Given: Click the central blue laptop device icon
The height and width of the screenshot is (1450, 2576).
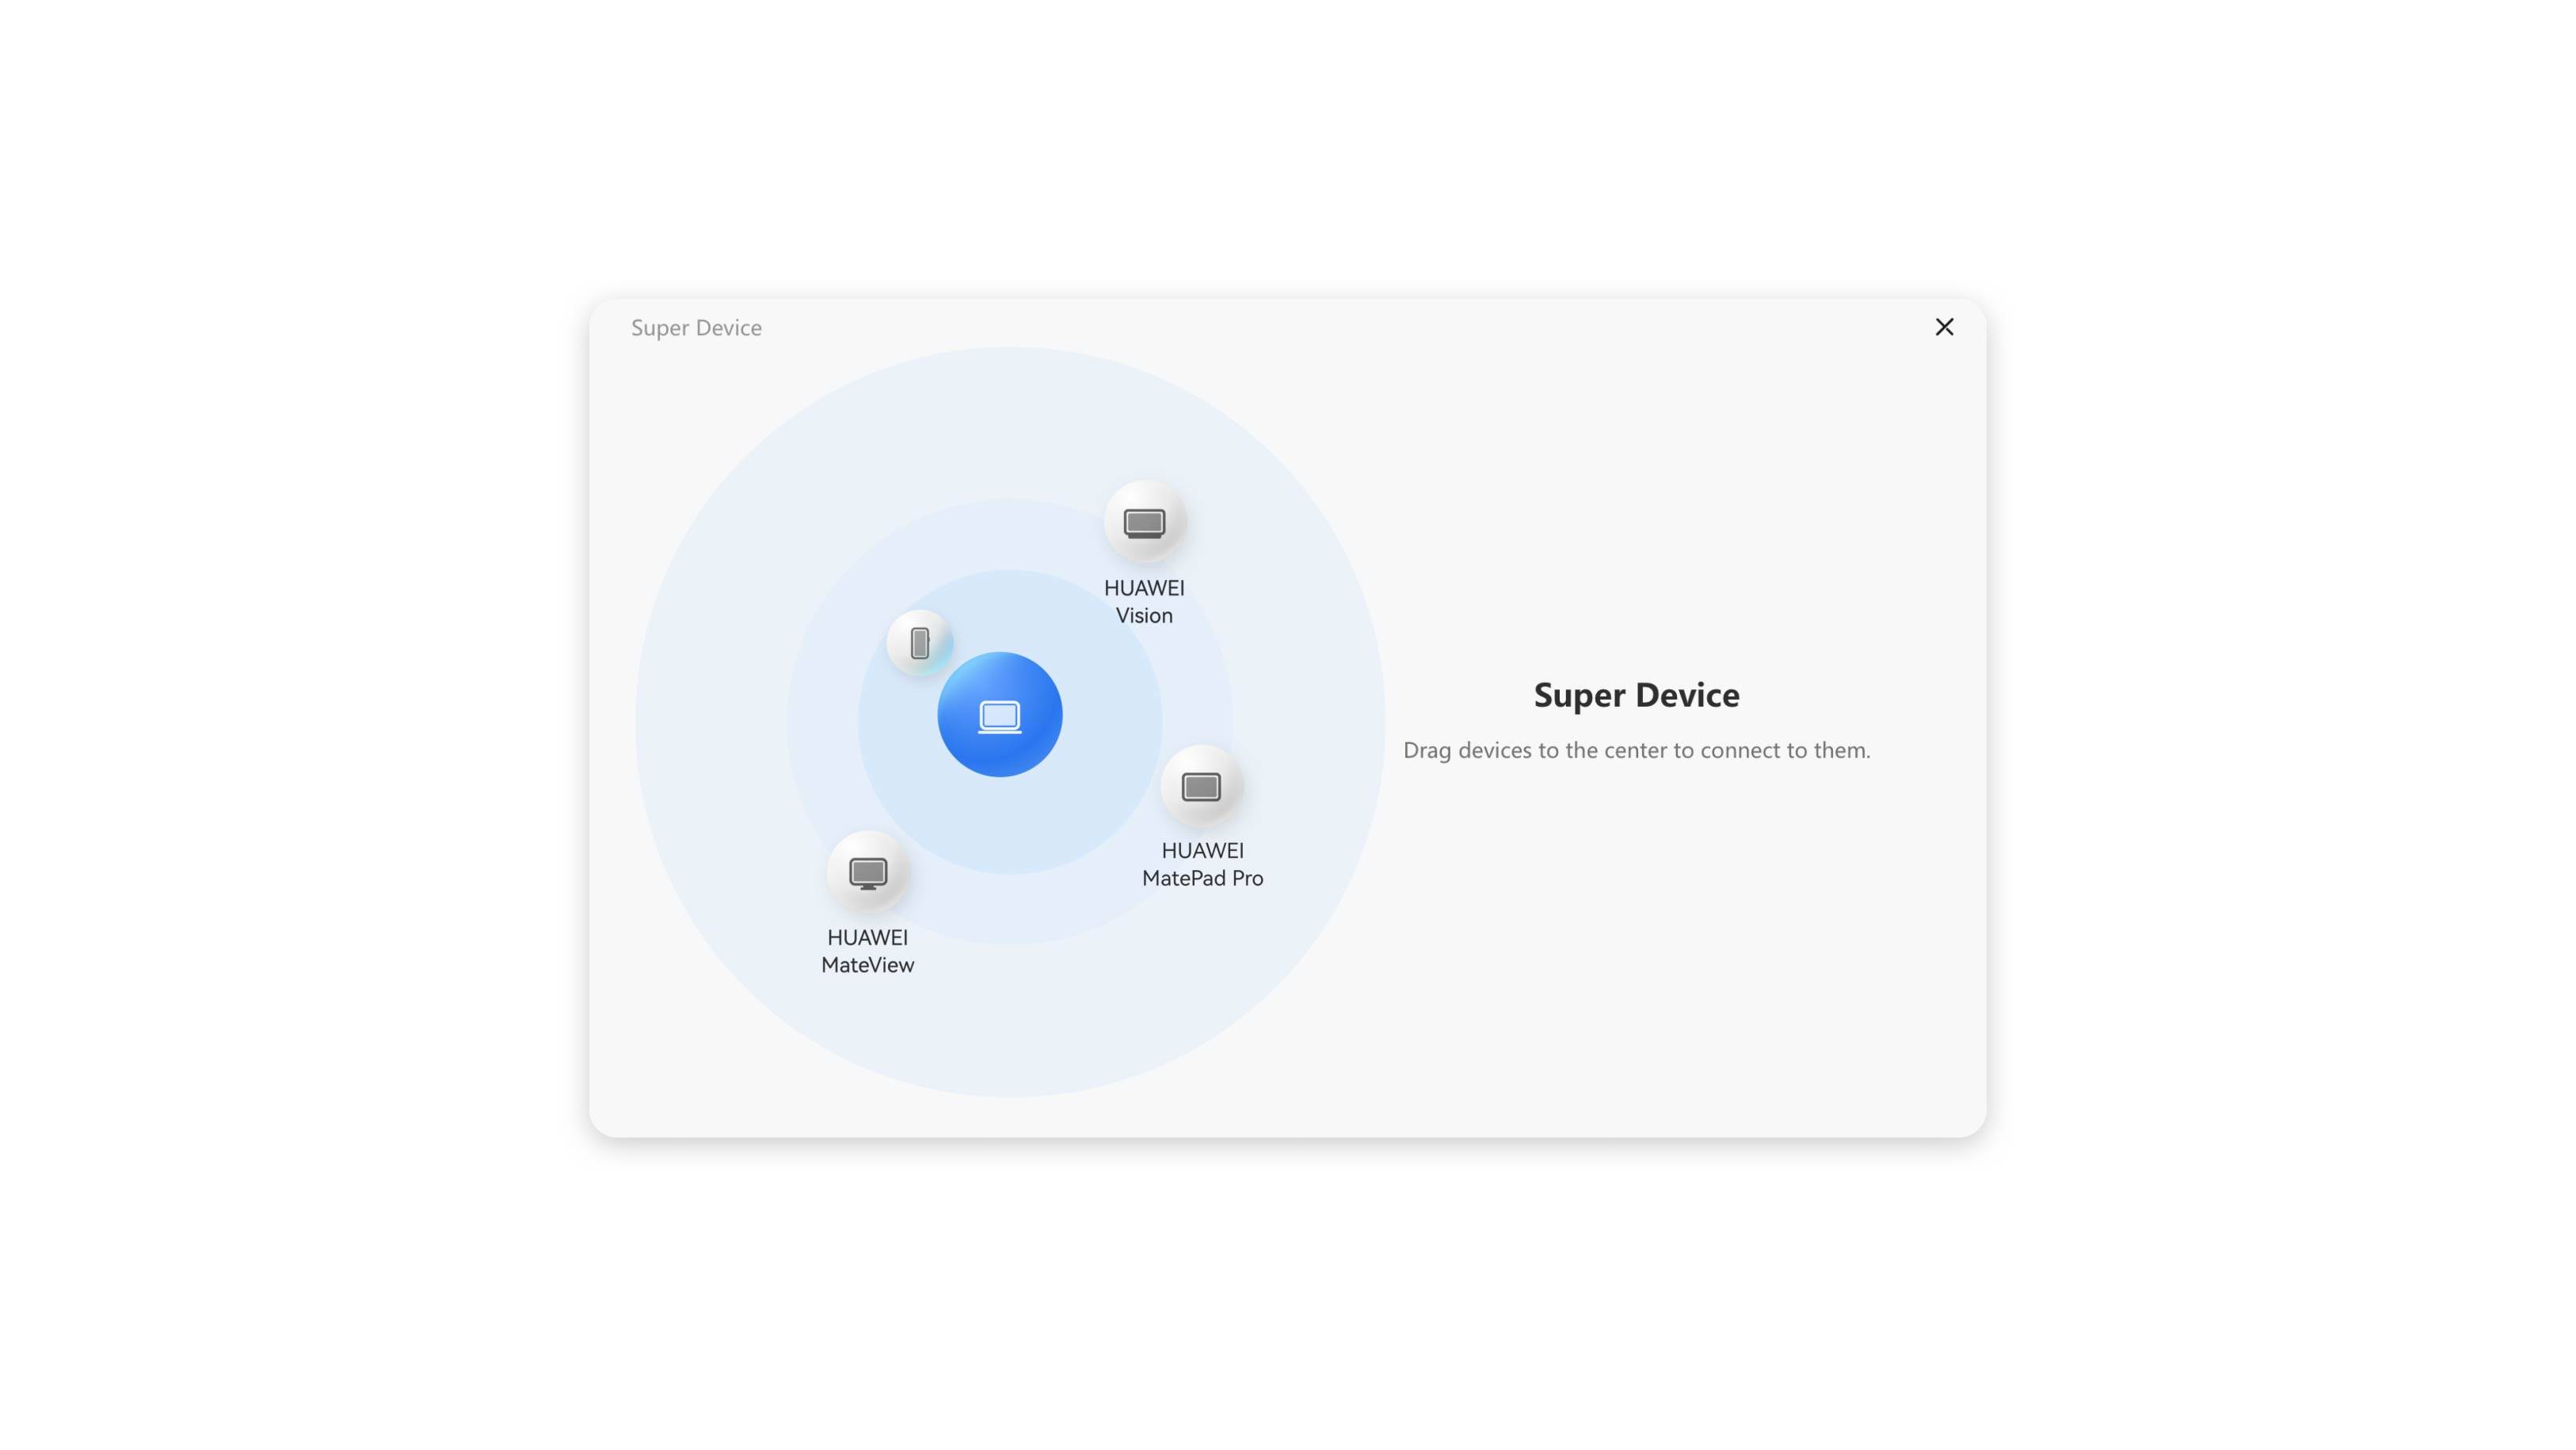Looking at the screenshot, I should 999,714.
